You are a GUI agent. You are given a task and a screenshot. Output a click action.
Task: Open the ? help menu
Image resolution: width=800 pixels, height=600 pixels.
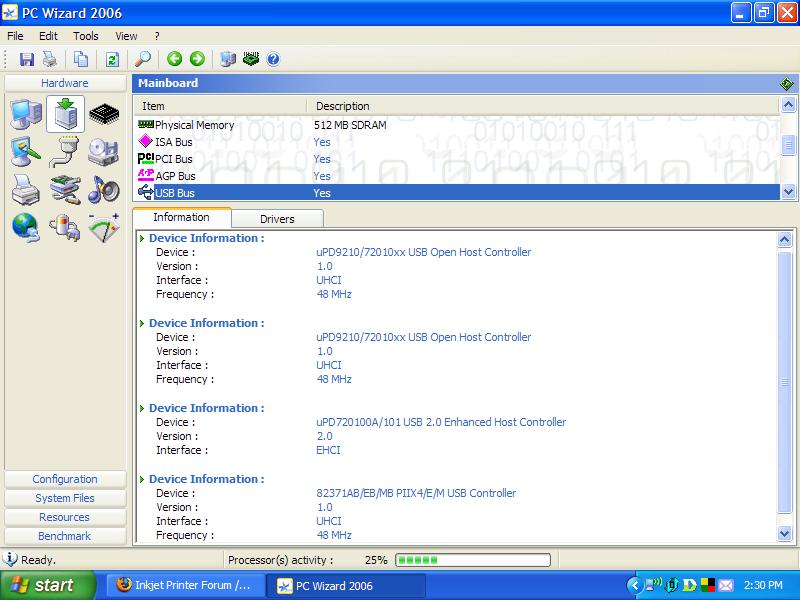point(157,36)
